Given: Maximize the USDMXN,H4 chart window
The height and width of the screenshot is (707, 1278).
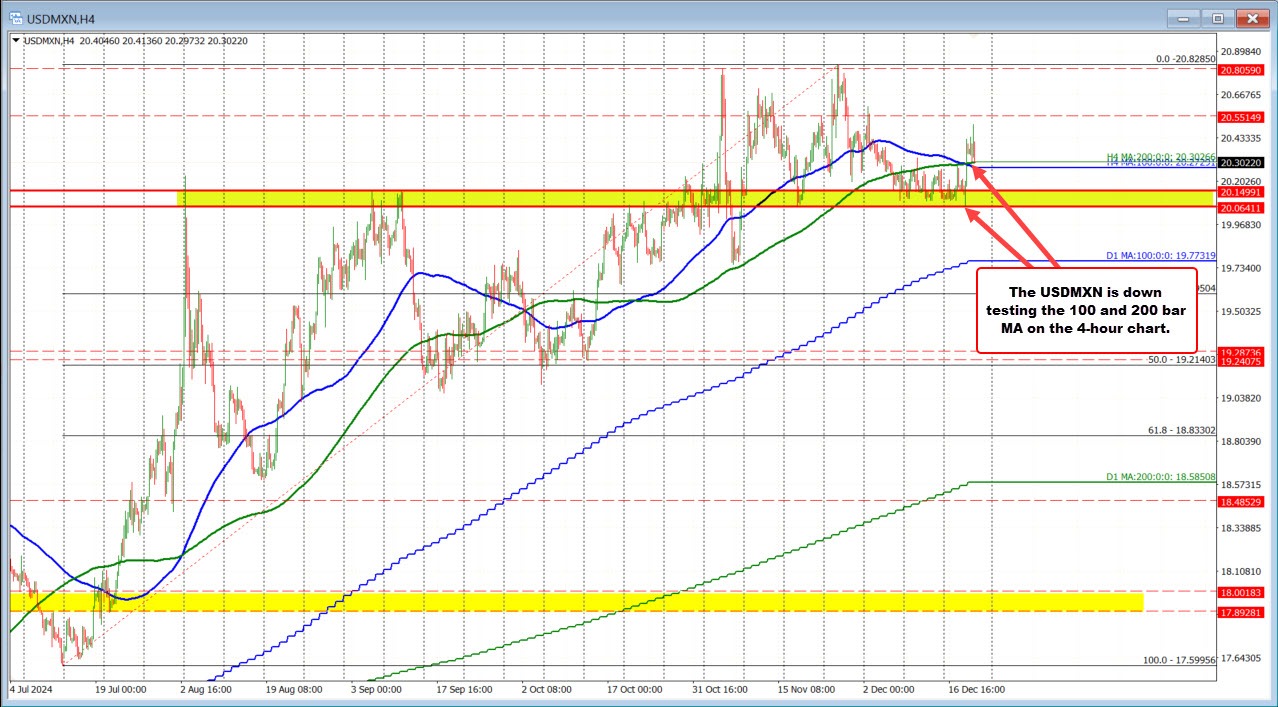Looking at the screenshot, I should (1218, 18).
